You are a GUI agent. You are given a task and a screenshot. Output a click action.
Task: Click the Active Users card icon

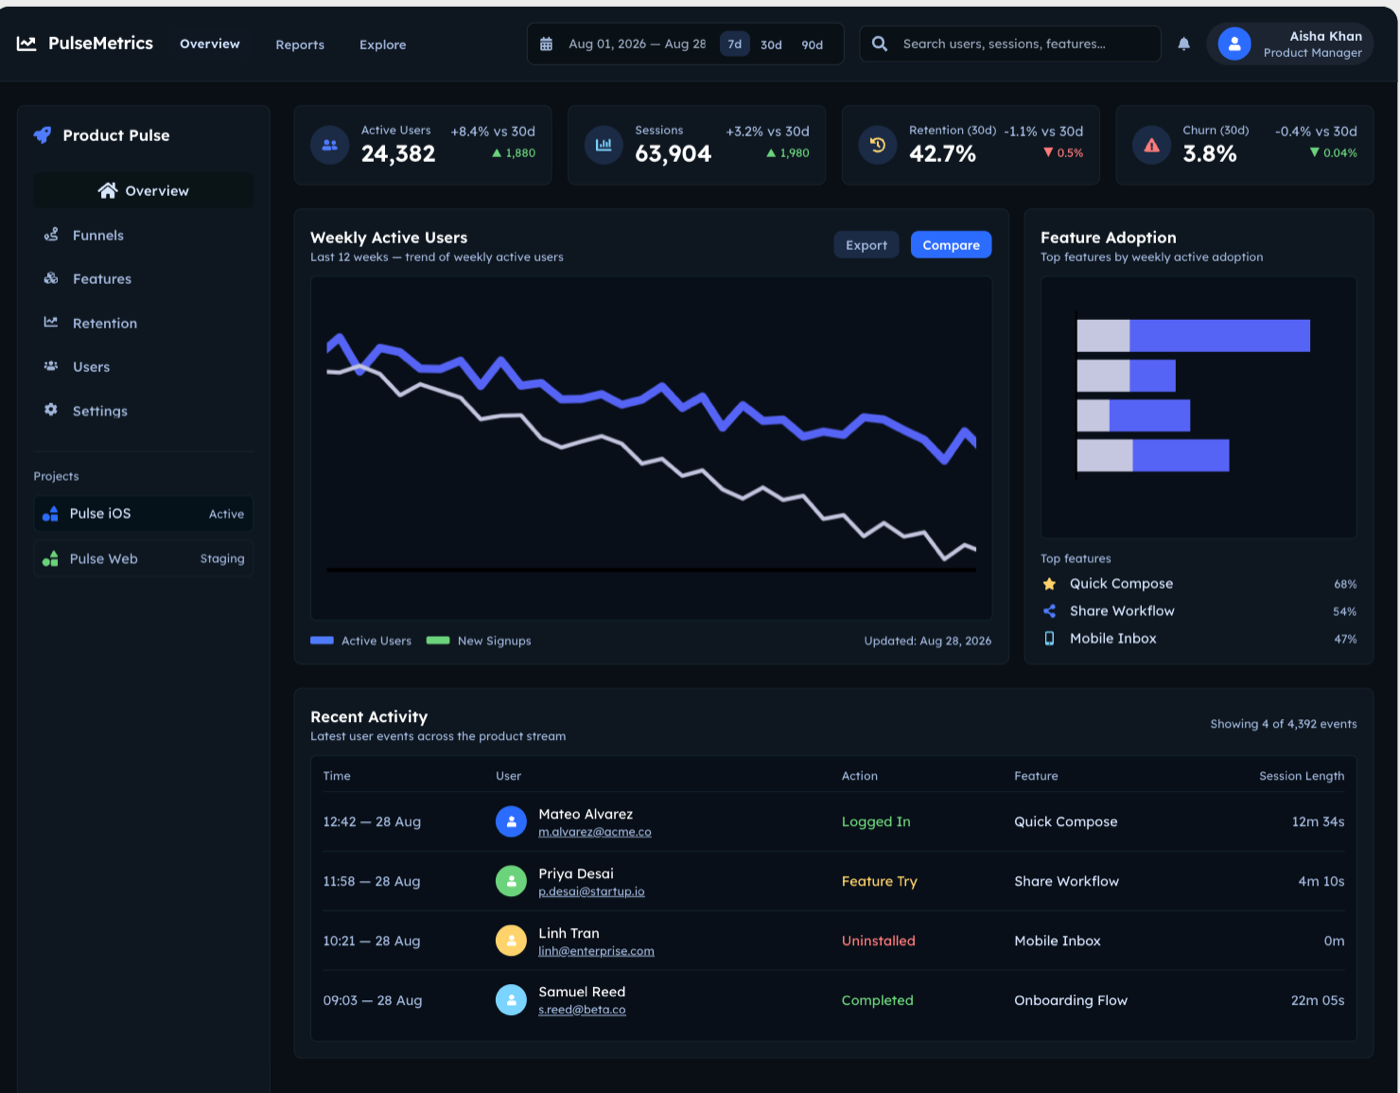pos(330,145)
